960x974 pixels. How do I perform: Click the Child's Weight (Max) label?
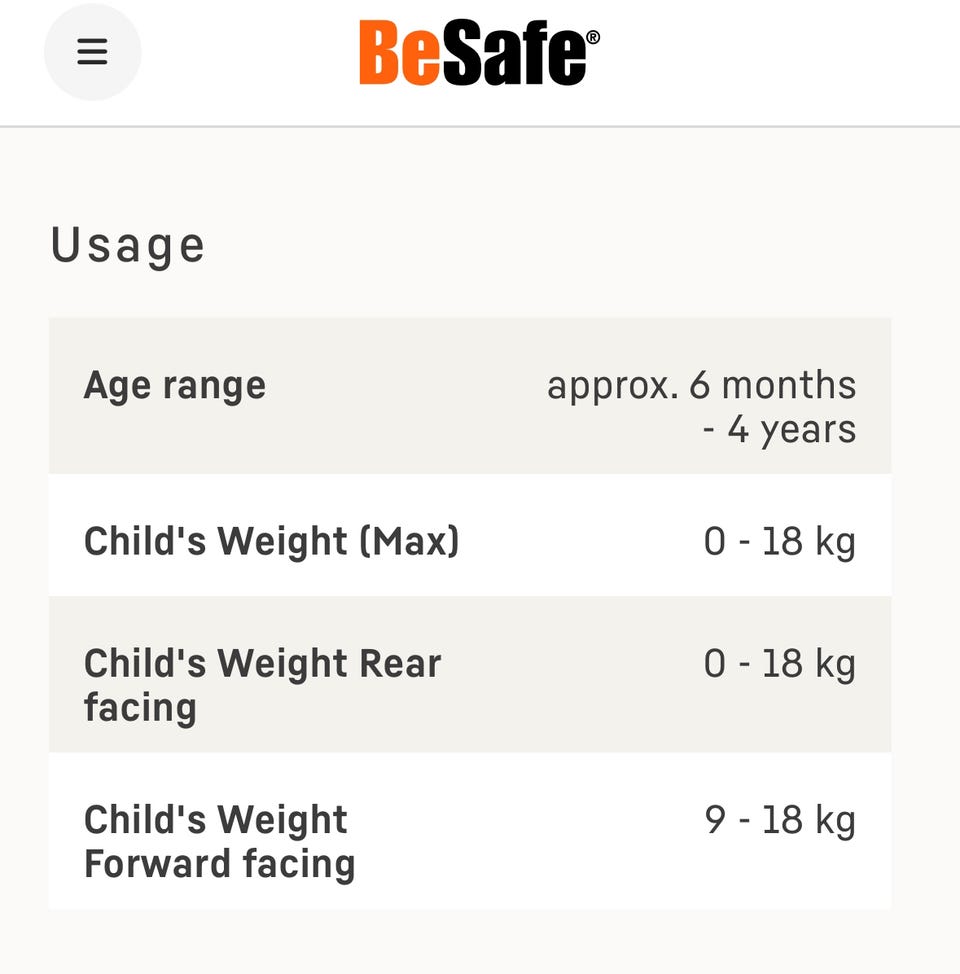pyautogui.click(x=271, y=541)
